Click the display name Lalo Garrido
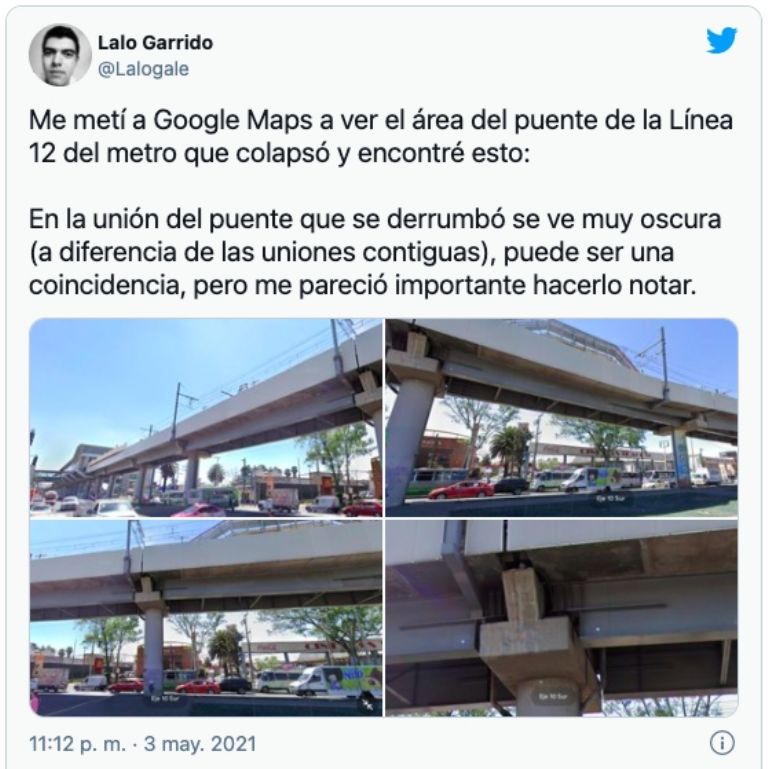Image resolution: width=768 pixels, height=769 pixels. (155, 43)
